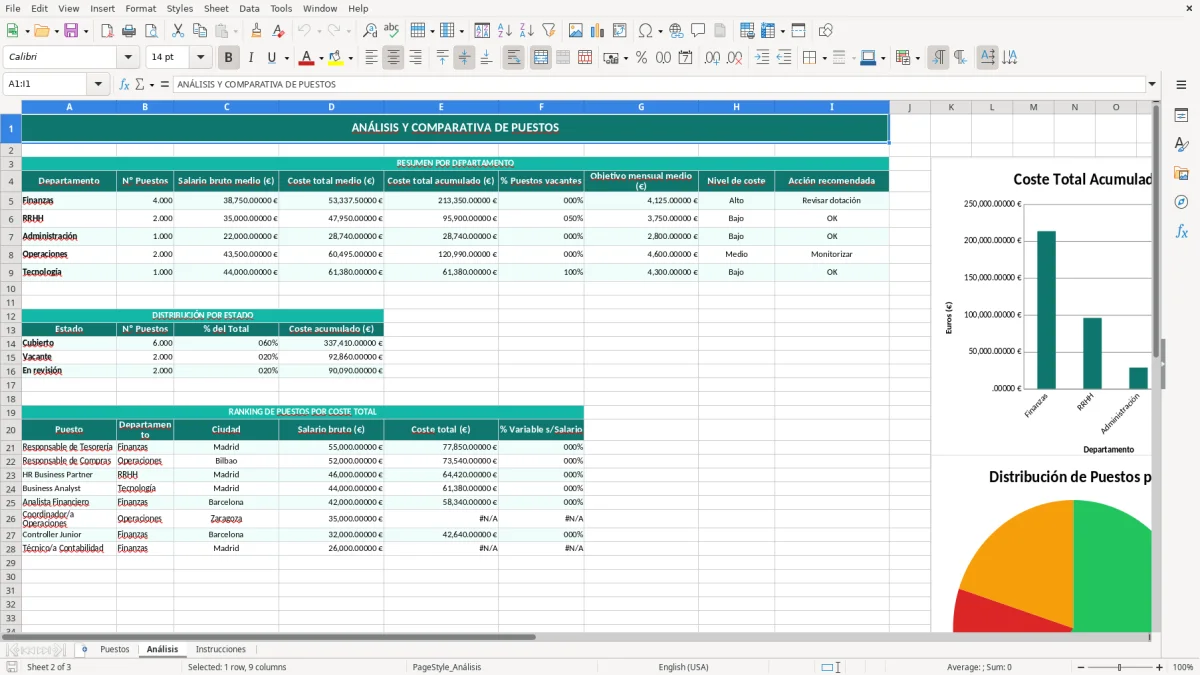Copy the selection with the Copy icon

pos(199,31)
